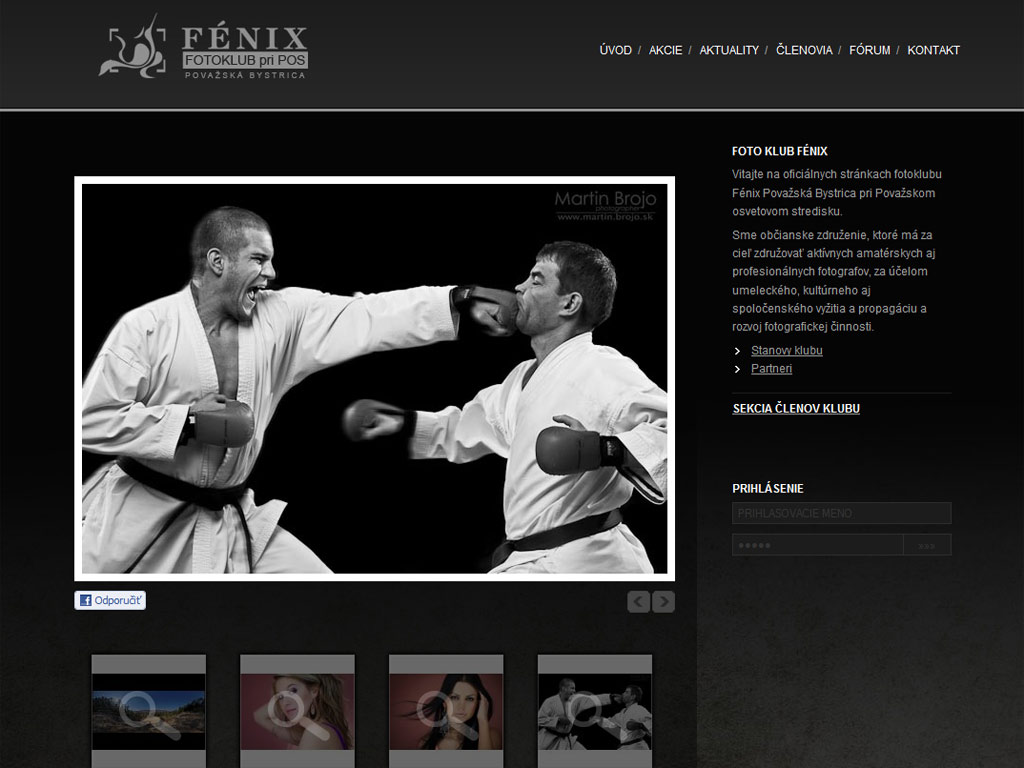Click the chevron beside Stanovy klubu
Viewport: 1024px width, 768px height.
click(x=737, y=351)
